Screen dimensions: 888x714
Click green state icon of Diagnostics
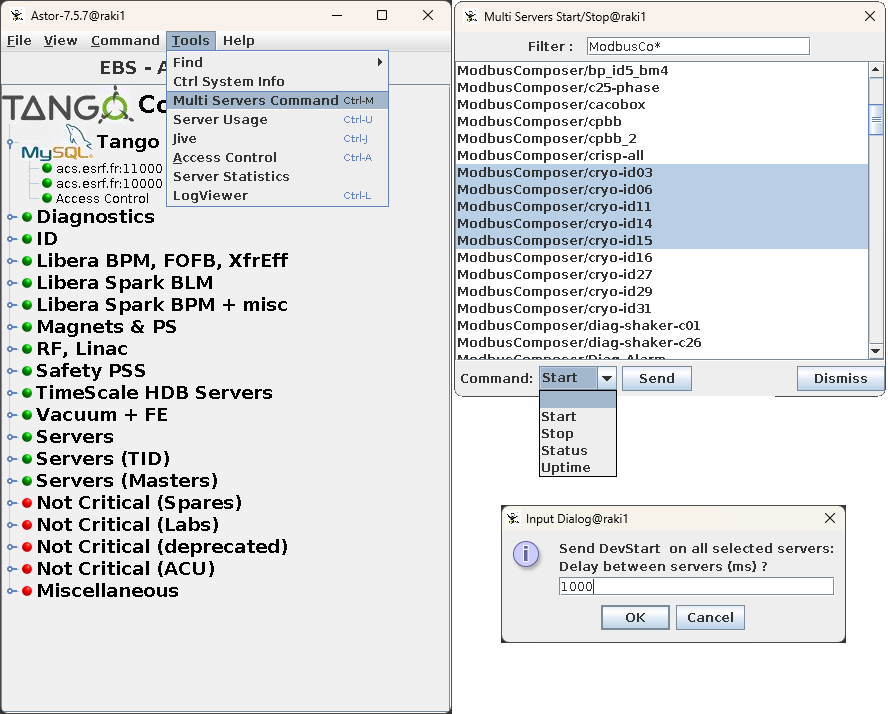point(27,217)
